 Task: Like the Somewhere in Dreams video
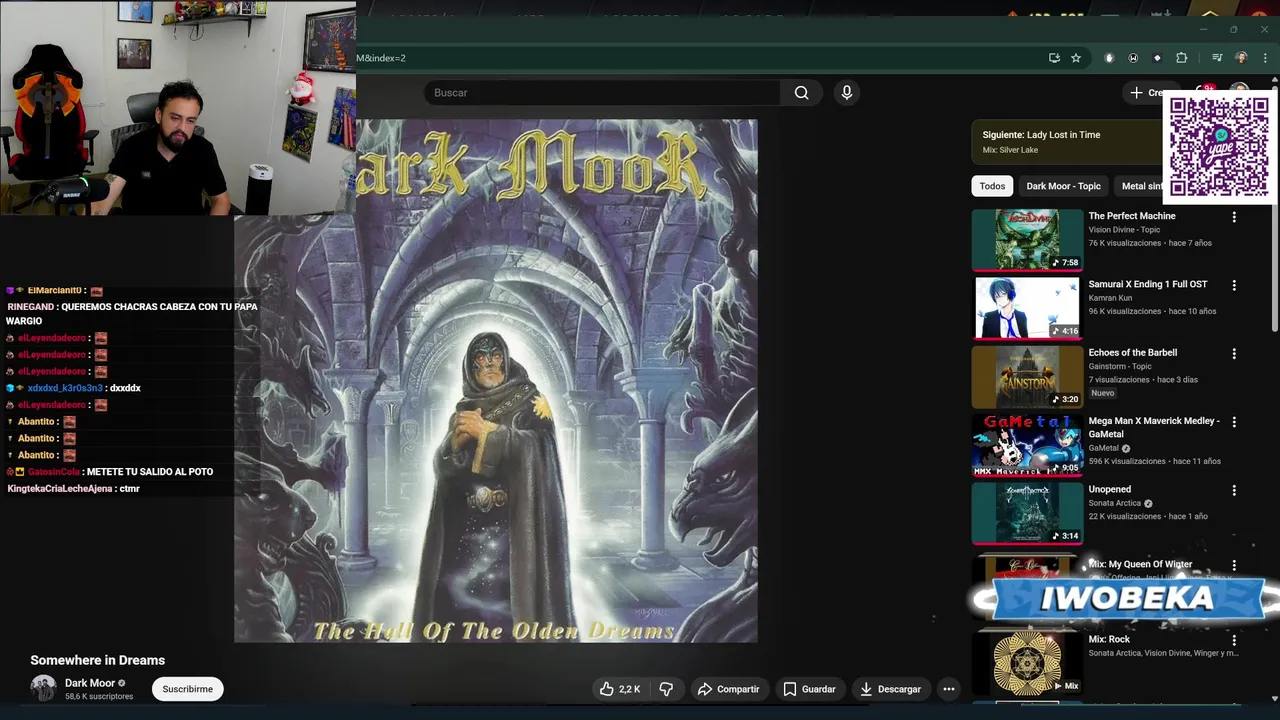(620, 689)
